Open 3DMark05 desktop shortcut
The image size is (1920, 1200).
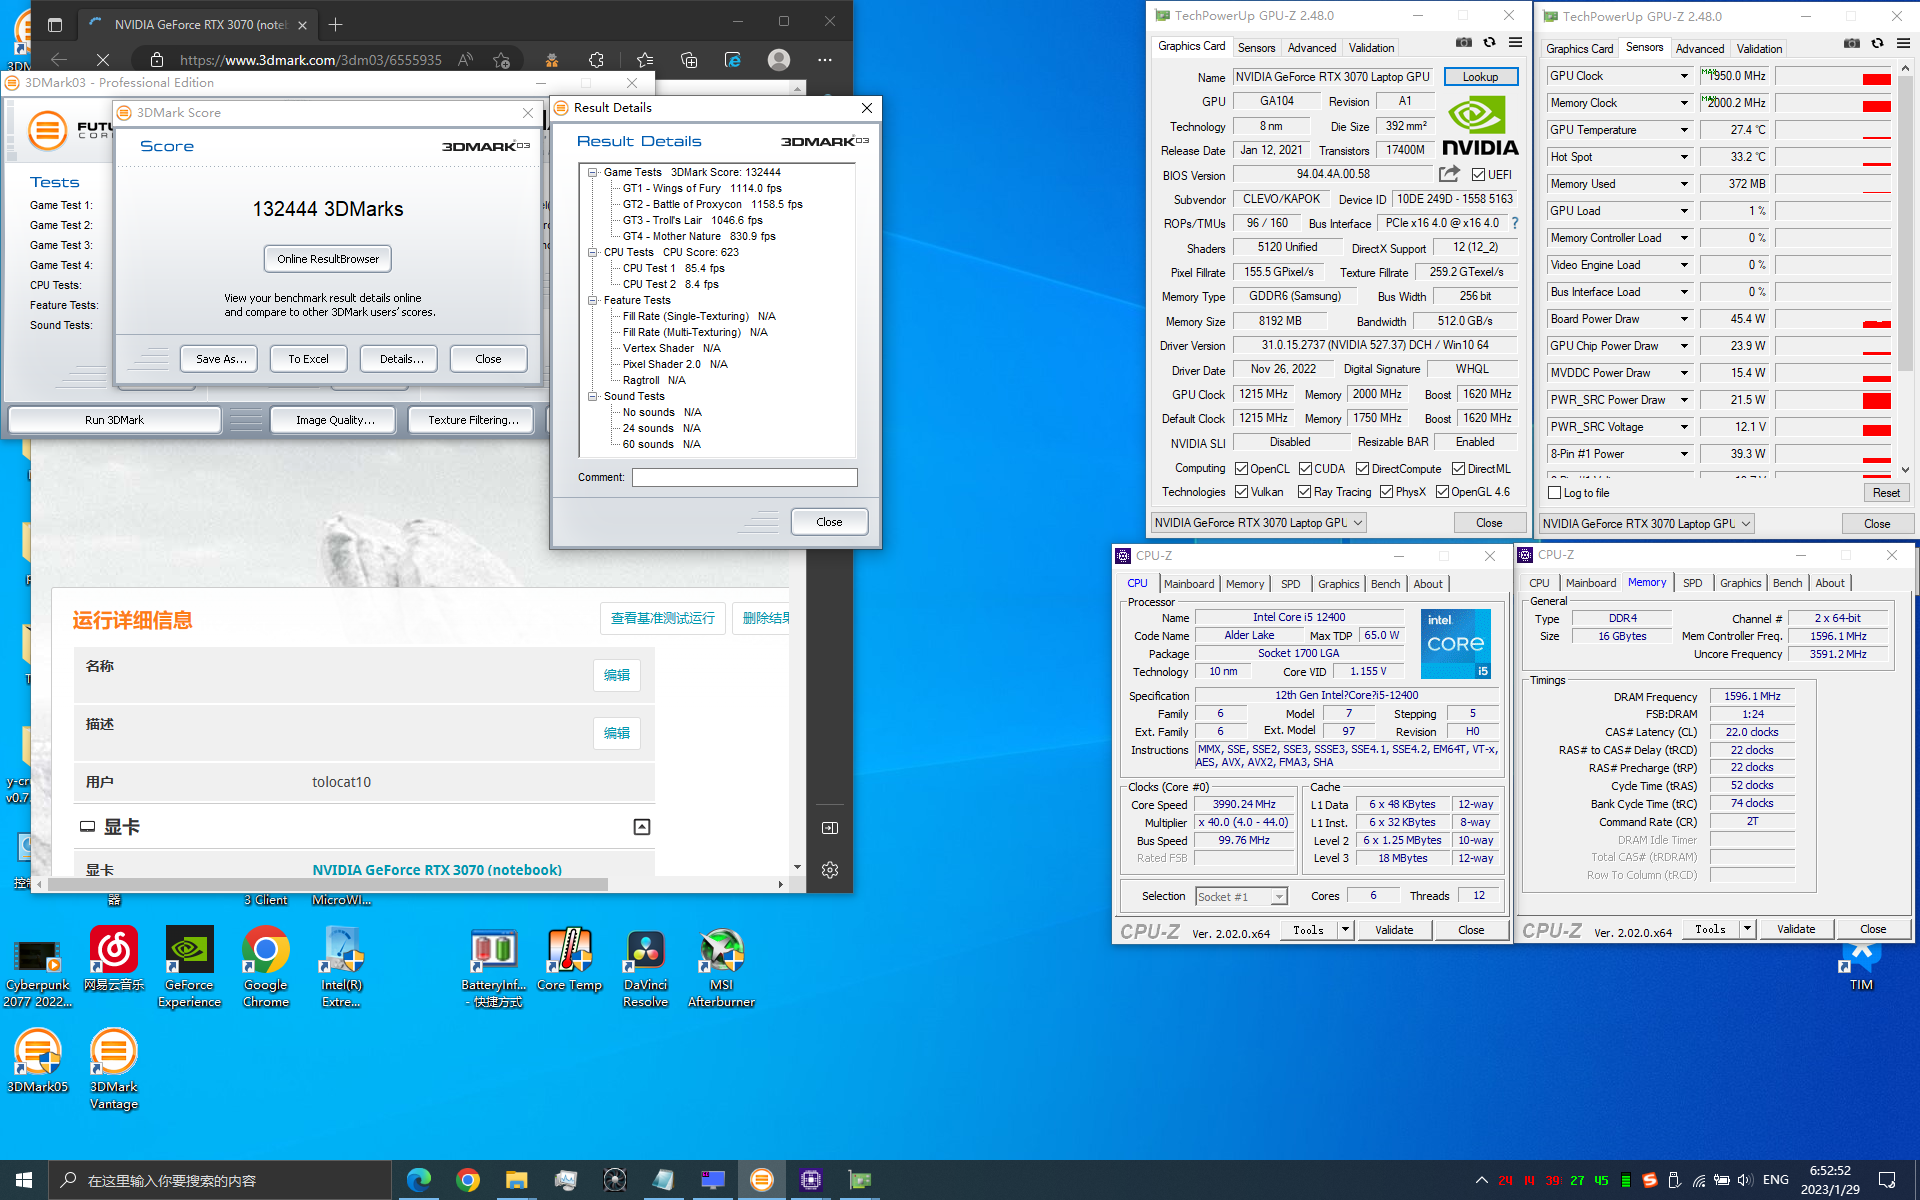(x=37, y=1062)
